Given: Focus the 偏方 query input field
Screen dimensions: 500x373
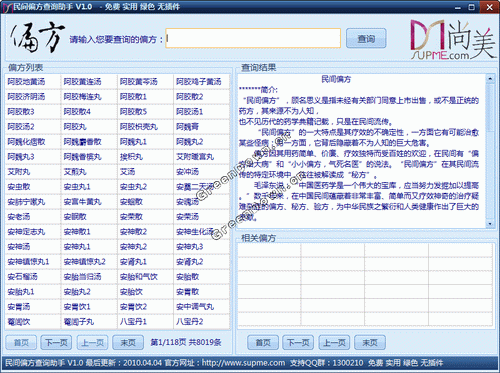Looking at the screenshot, I should [x=253, y=38].
